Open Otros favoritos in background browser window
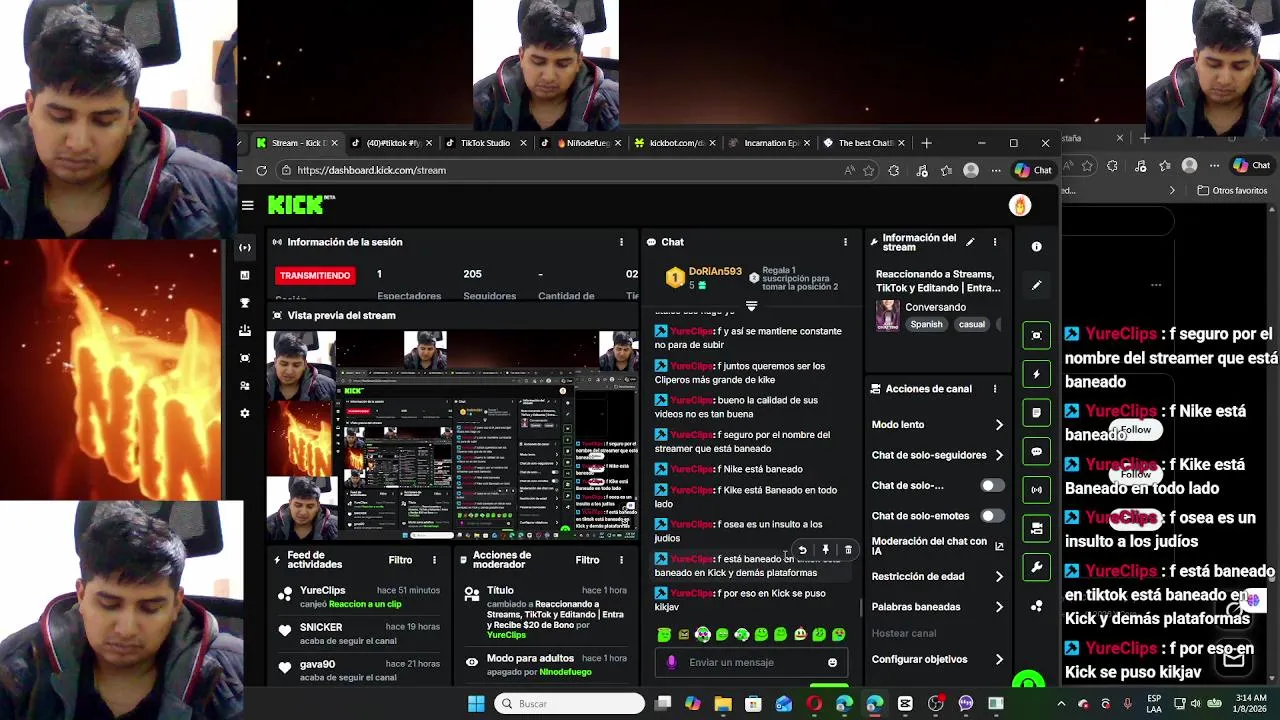 [1232, 190]
